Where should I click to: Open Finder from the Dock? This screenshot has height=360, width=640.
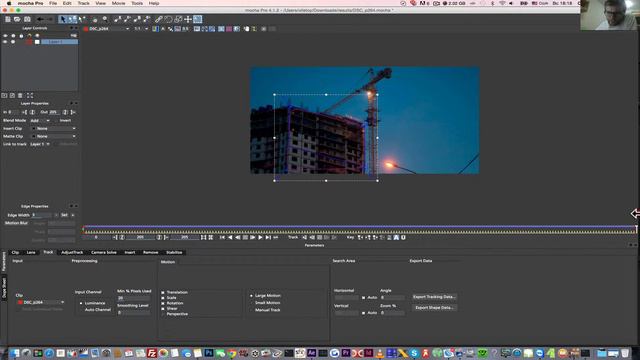coord(15,353)
